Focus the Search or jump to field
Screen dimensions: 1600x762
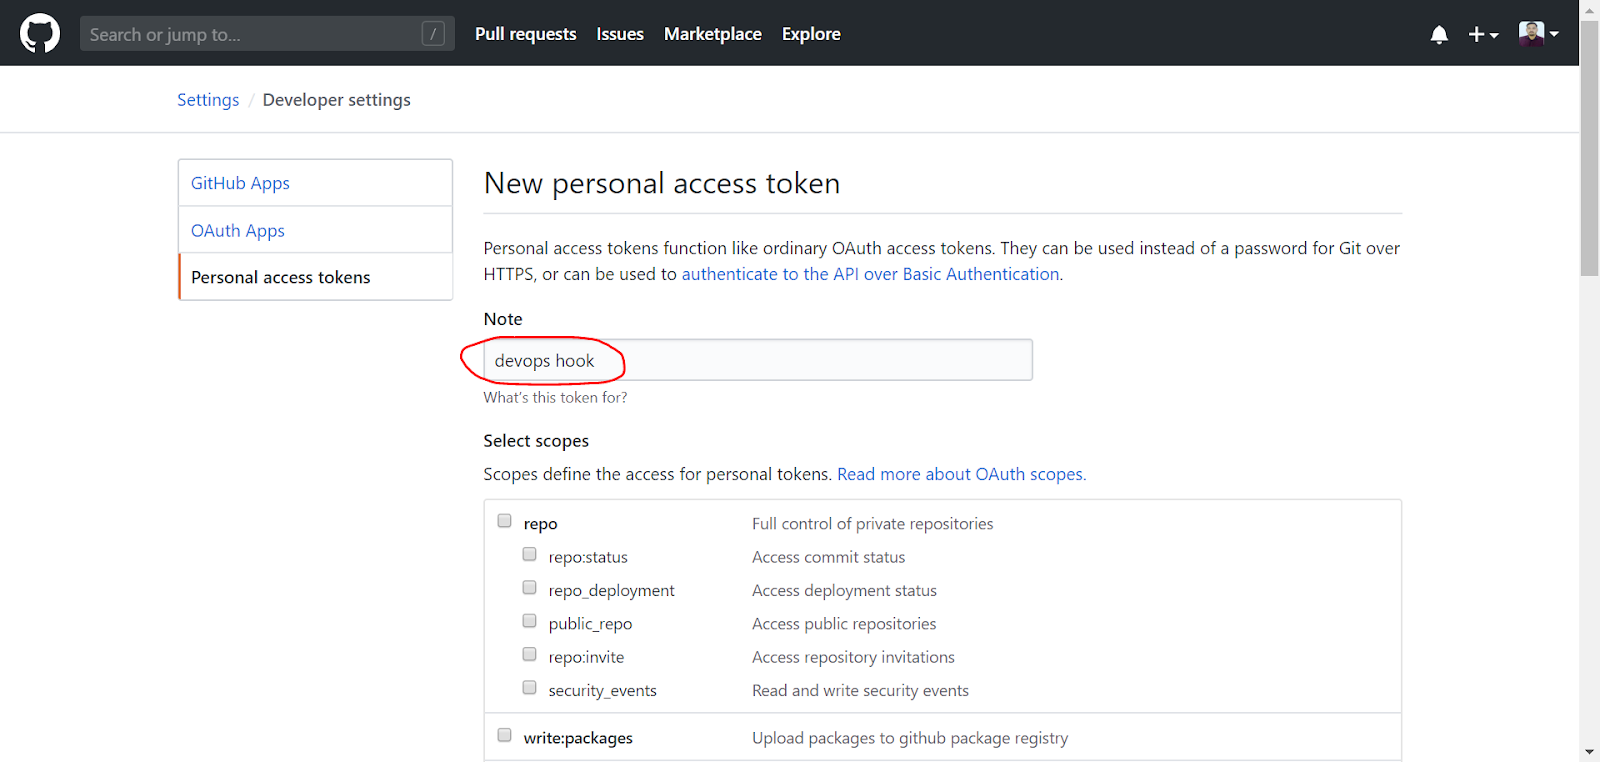[x=267, y=34]
